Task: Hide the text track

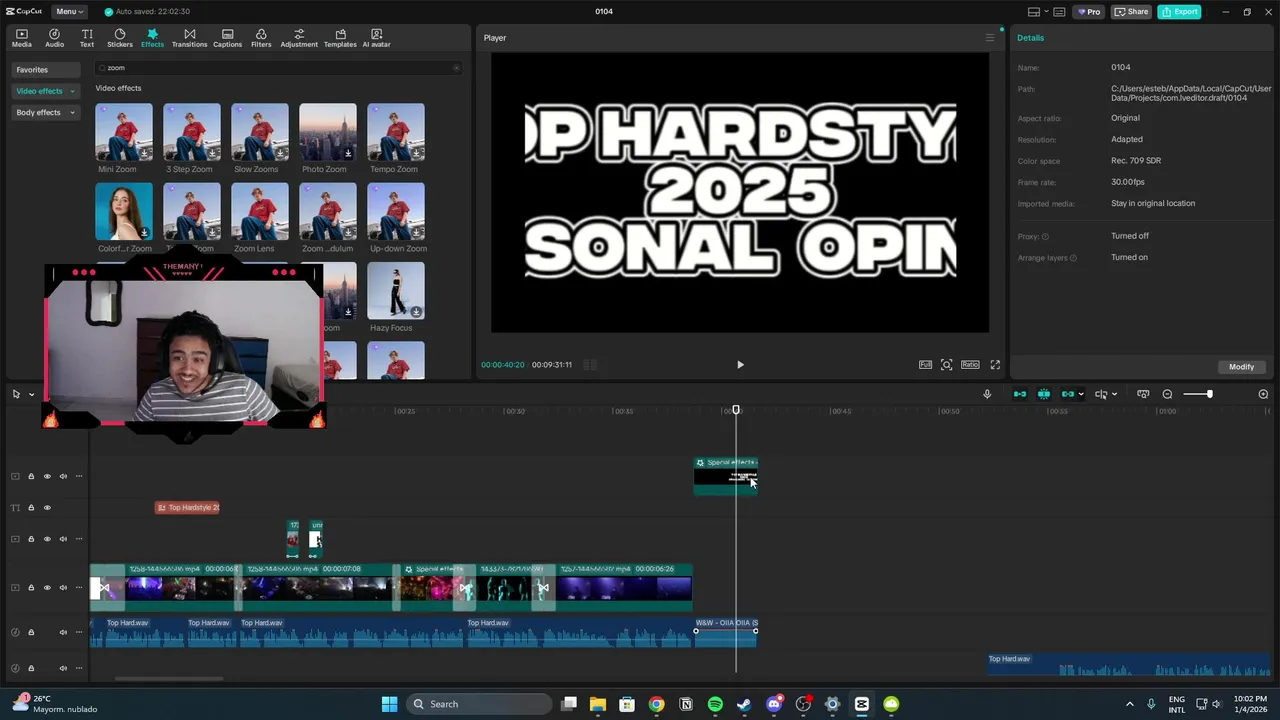Action: (x=47, y=508)
